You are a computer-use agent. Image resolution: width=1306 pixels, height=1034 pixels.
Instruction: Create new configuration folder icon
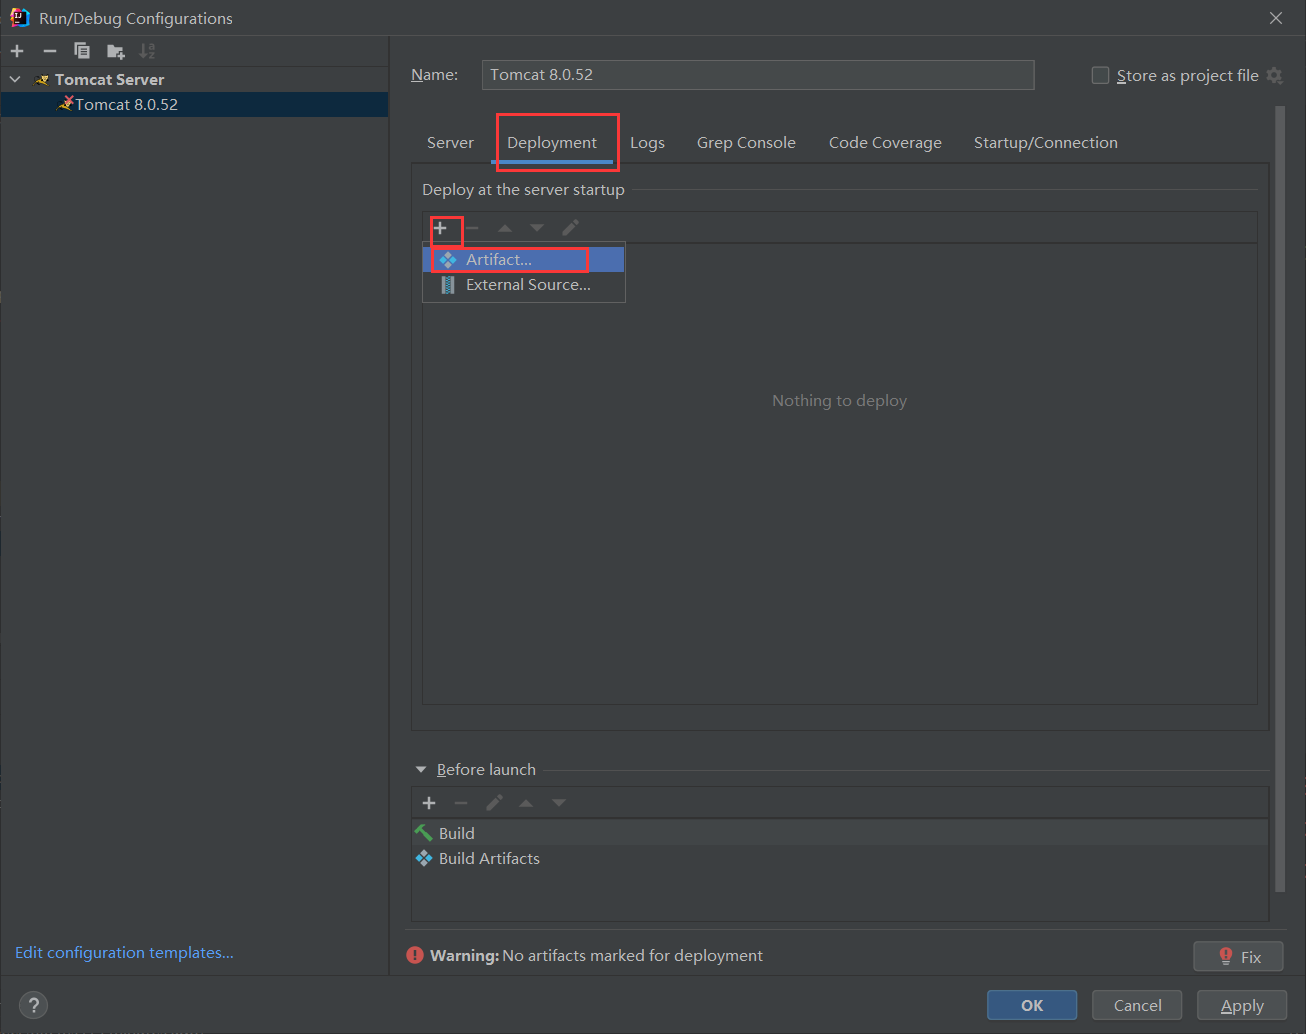pos(116,51)
